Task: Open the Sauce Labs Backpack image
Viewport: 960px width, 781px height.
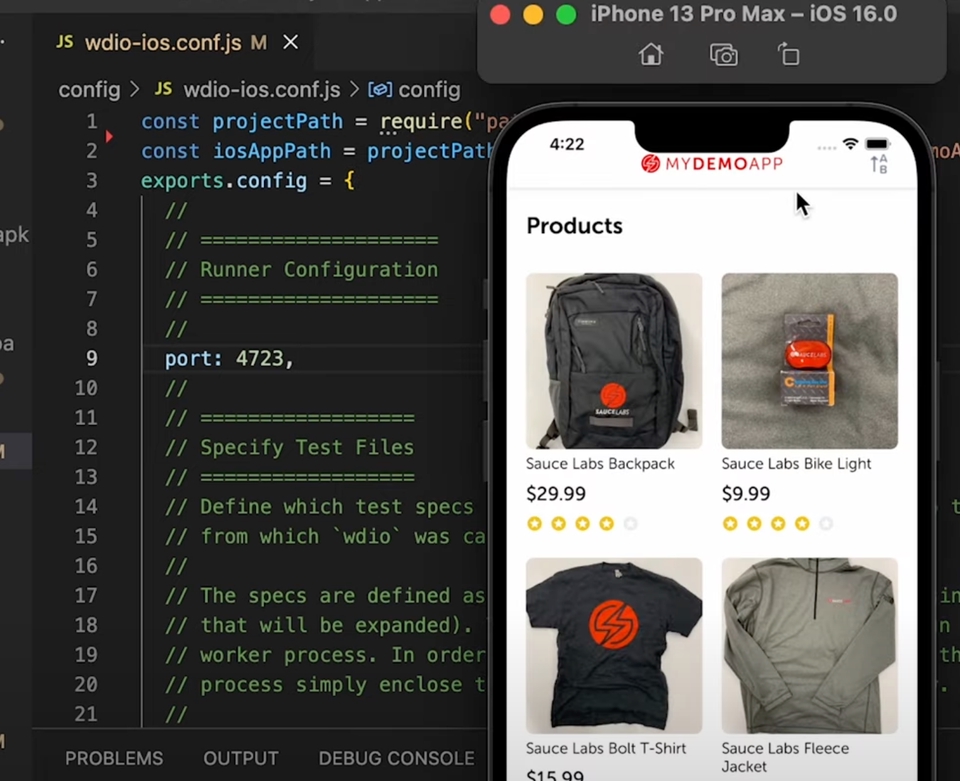Action: (x=614, y=361)
